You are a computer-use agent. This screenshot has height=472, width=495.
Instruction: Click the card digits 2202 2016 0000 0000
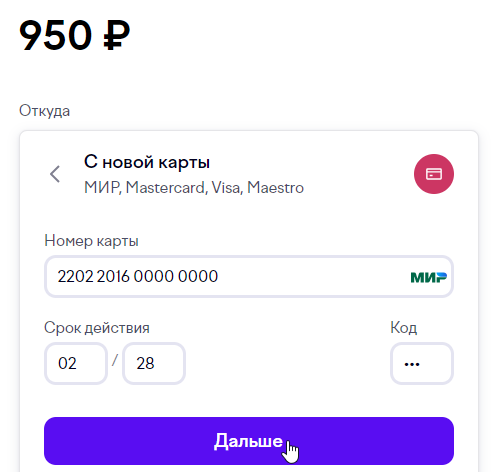pos(138,276)
